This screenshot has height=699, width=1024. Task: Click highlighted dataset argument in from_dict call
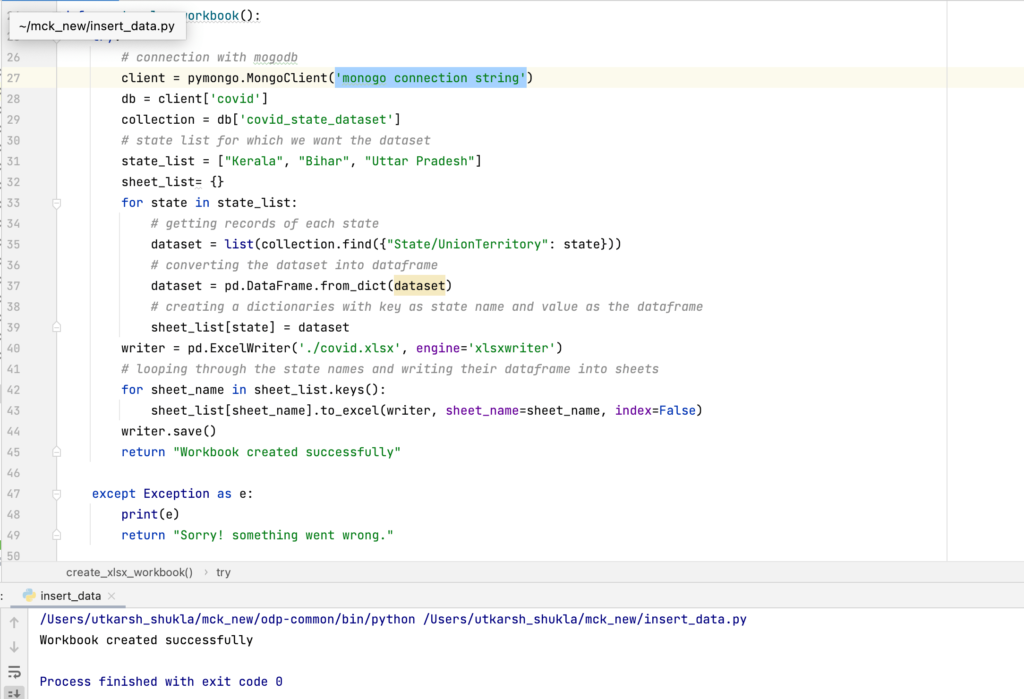click(x=419, y=286)
